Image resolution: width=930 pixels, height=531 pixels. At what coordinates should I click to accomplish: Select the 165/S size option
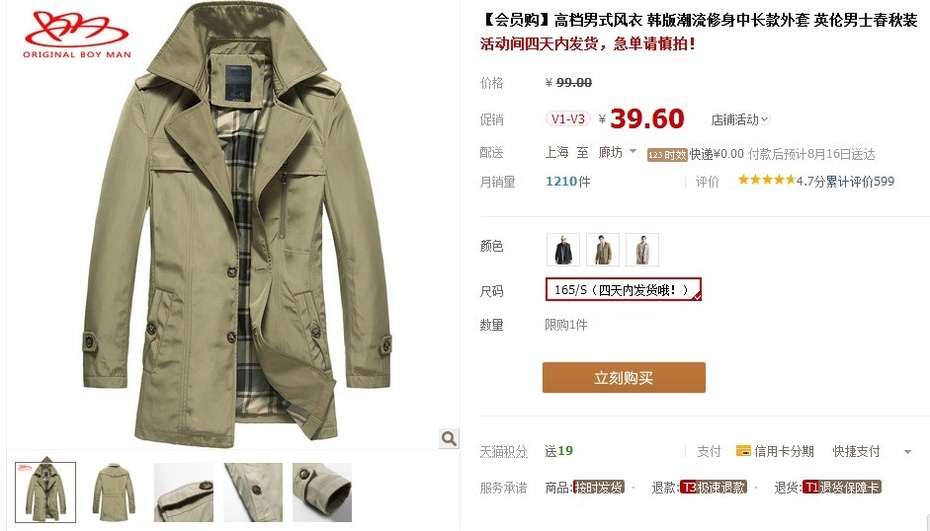pyautogui.click(x=623, y=290)
